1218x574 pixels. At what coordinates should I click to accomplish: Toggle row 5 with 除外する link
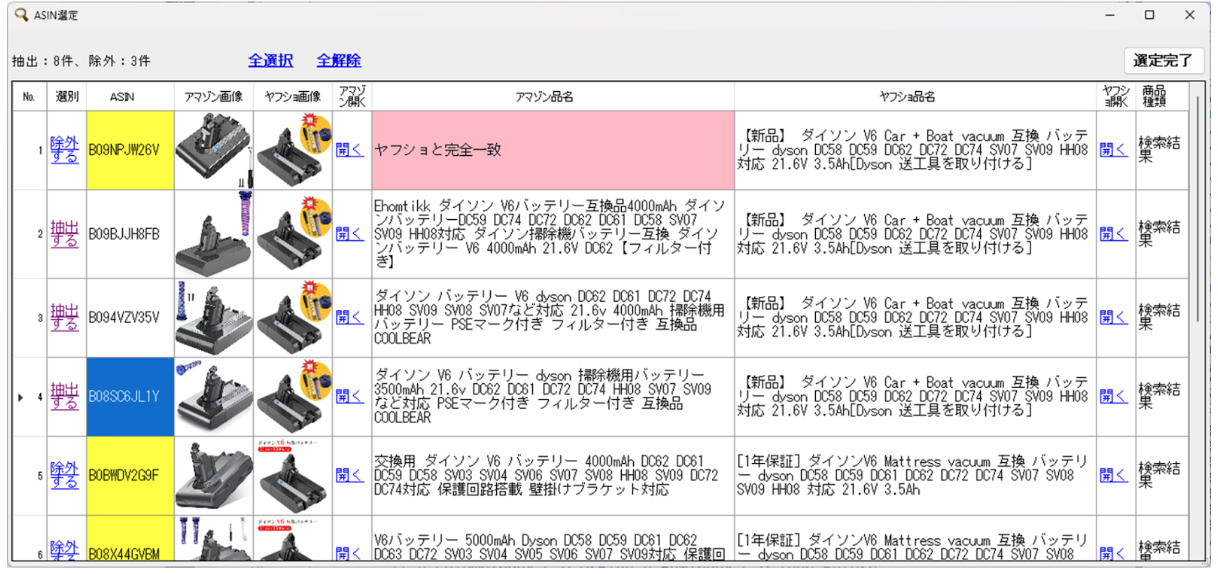[x=65, y=476]
